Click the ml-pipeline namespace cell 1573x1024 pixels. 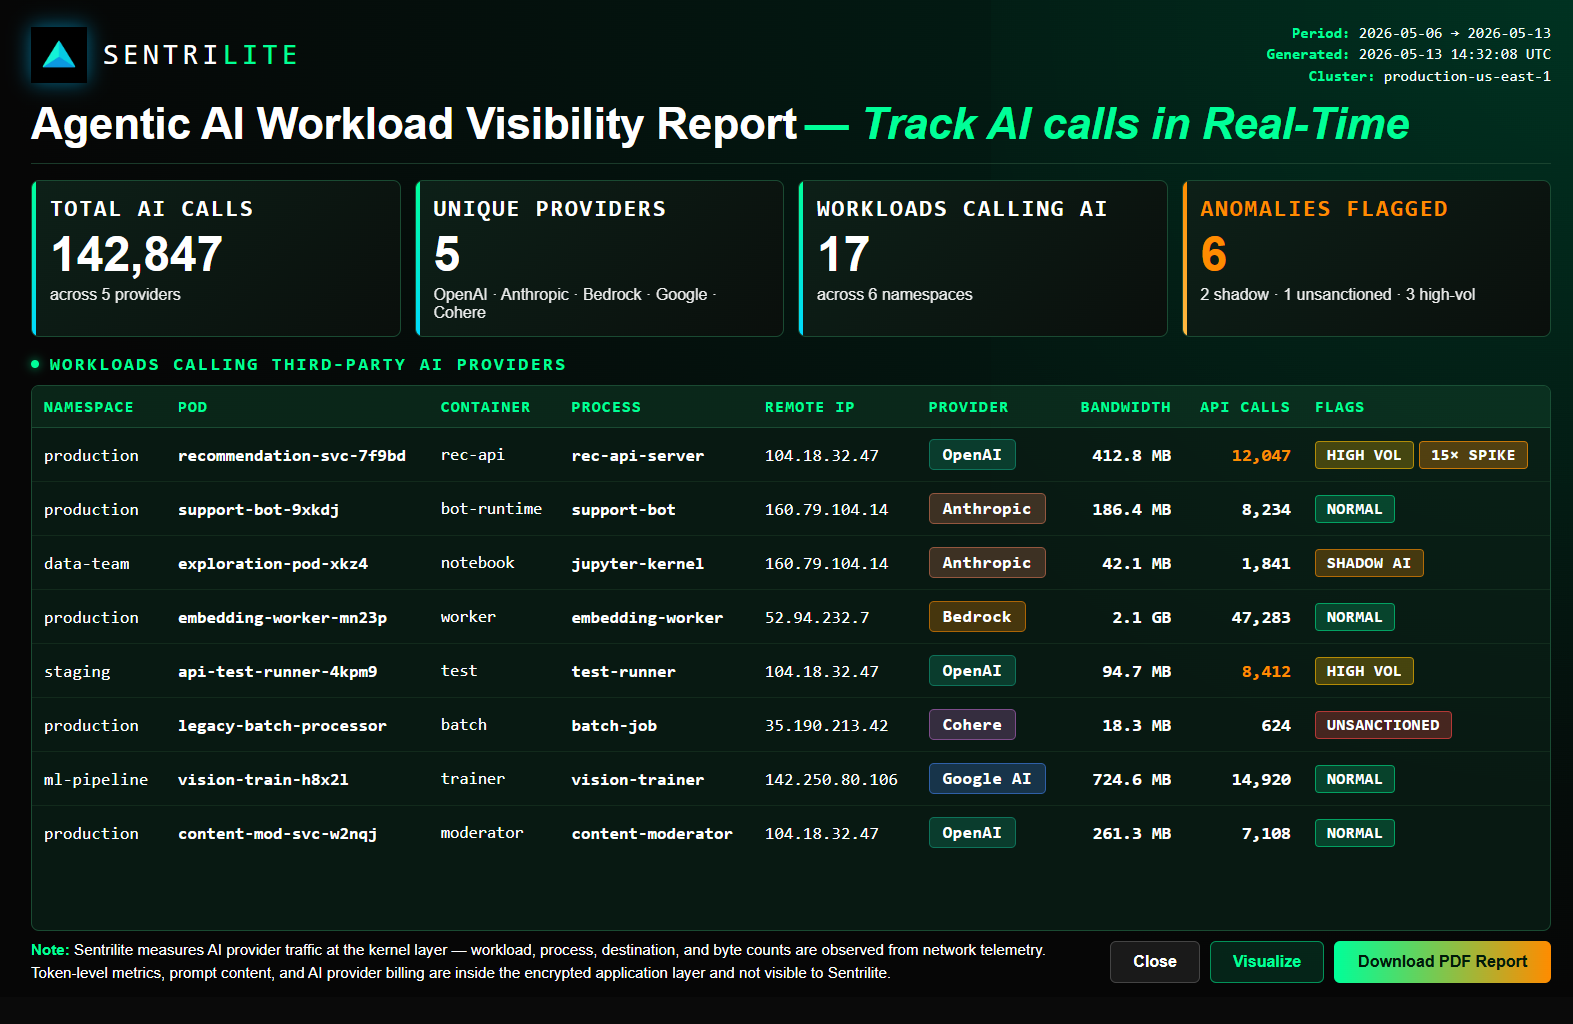point(96,780)
